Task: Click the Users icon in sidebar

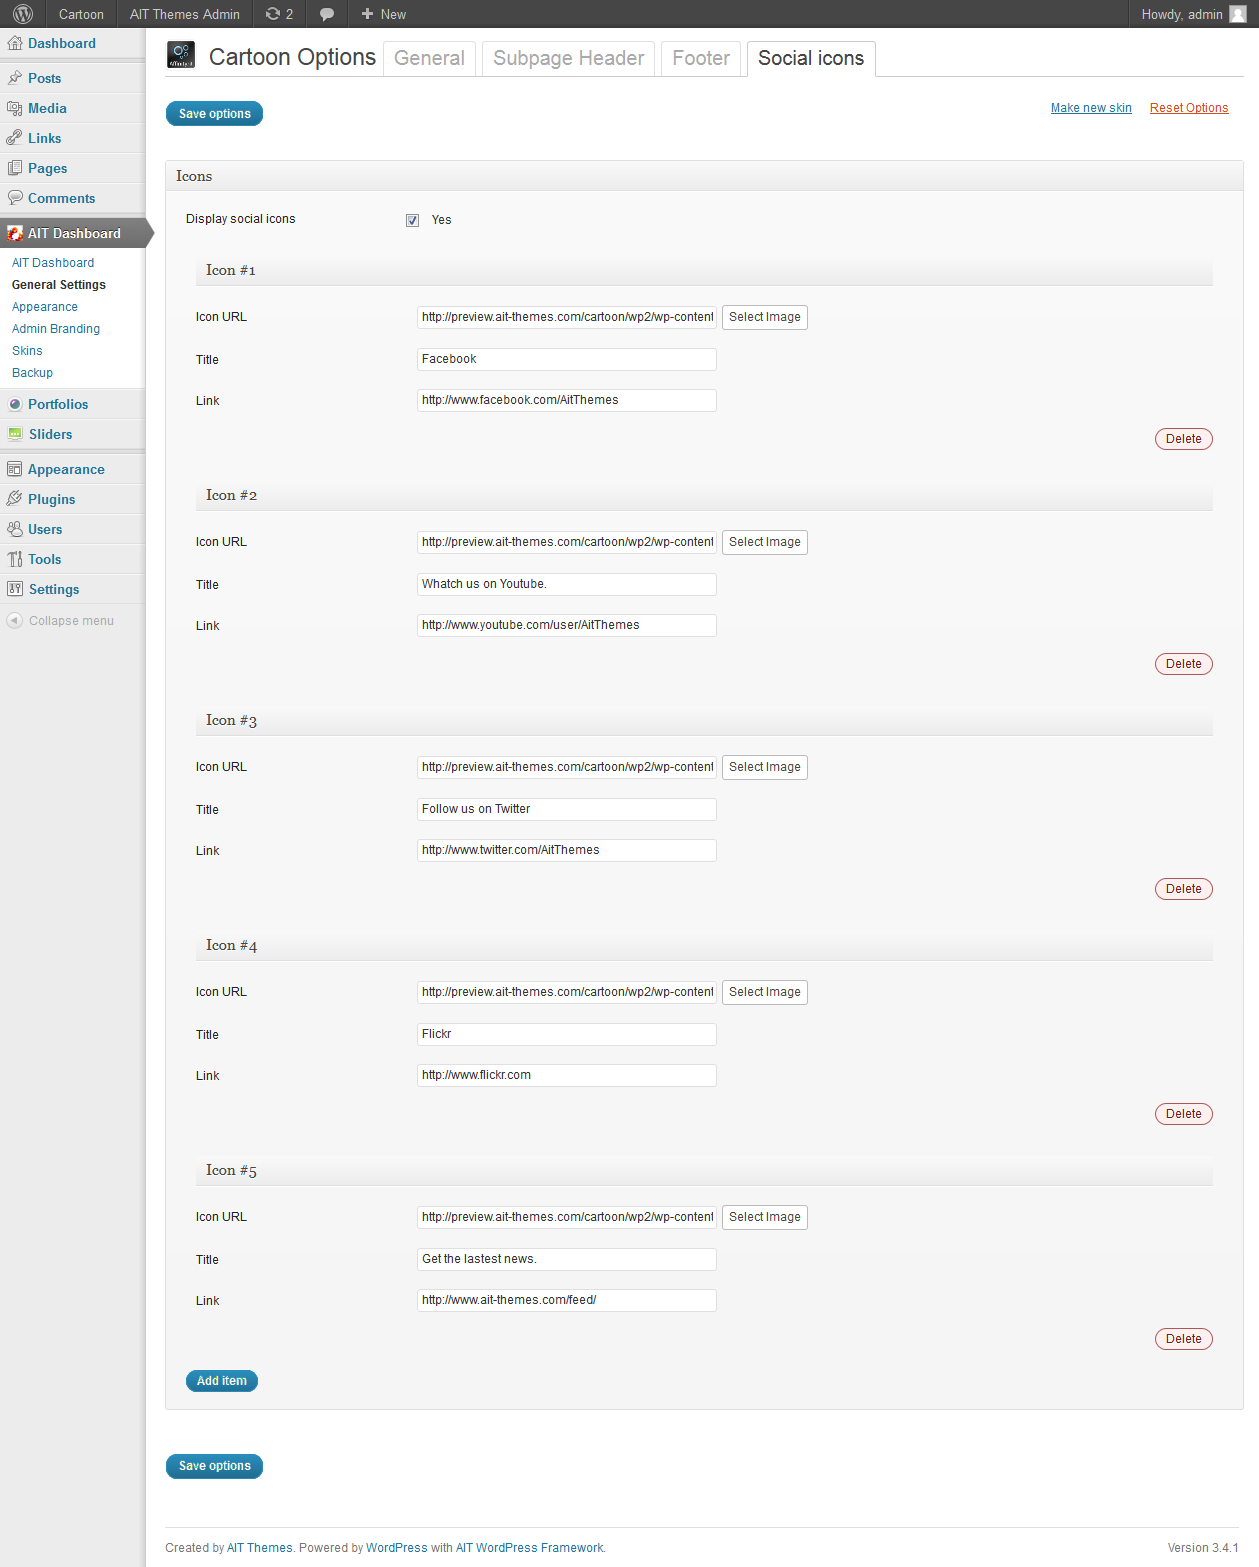Action: [x=15, y=529]
